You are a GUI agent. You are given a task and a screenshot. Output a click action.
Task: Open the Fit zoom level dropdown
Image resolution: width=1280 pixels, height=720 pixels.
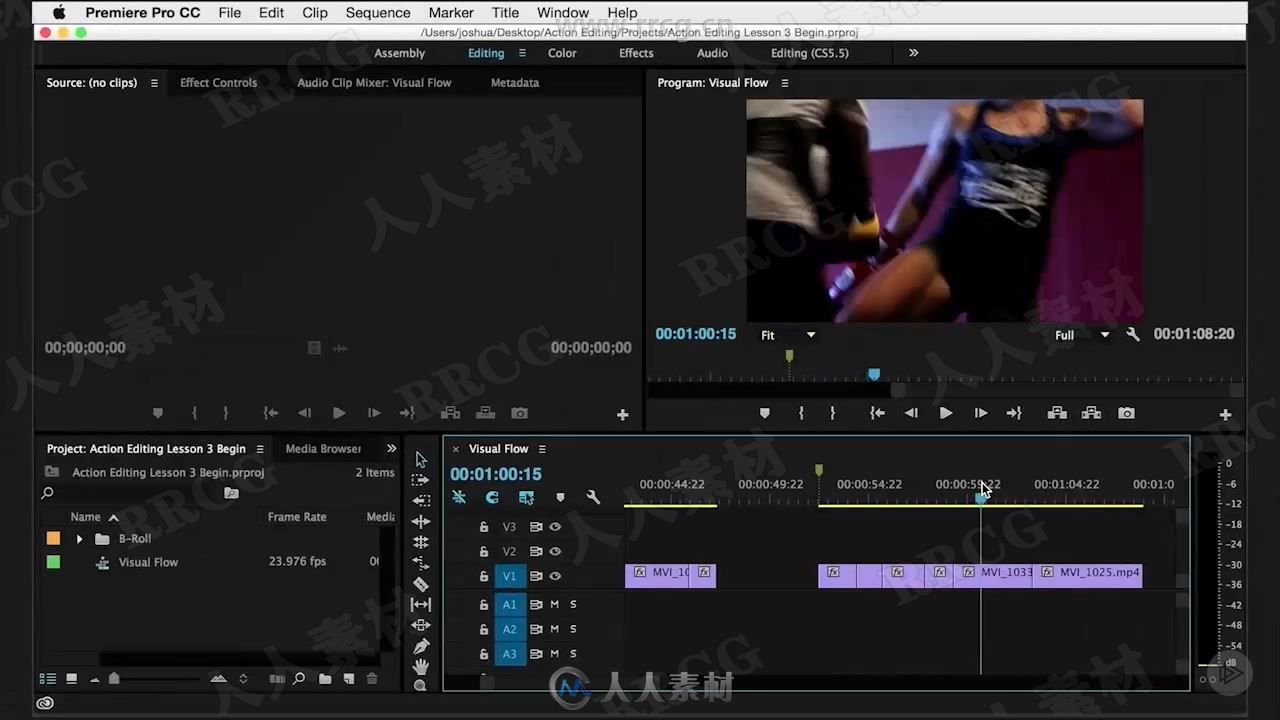click(788, 335)
